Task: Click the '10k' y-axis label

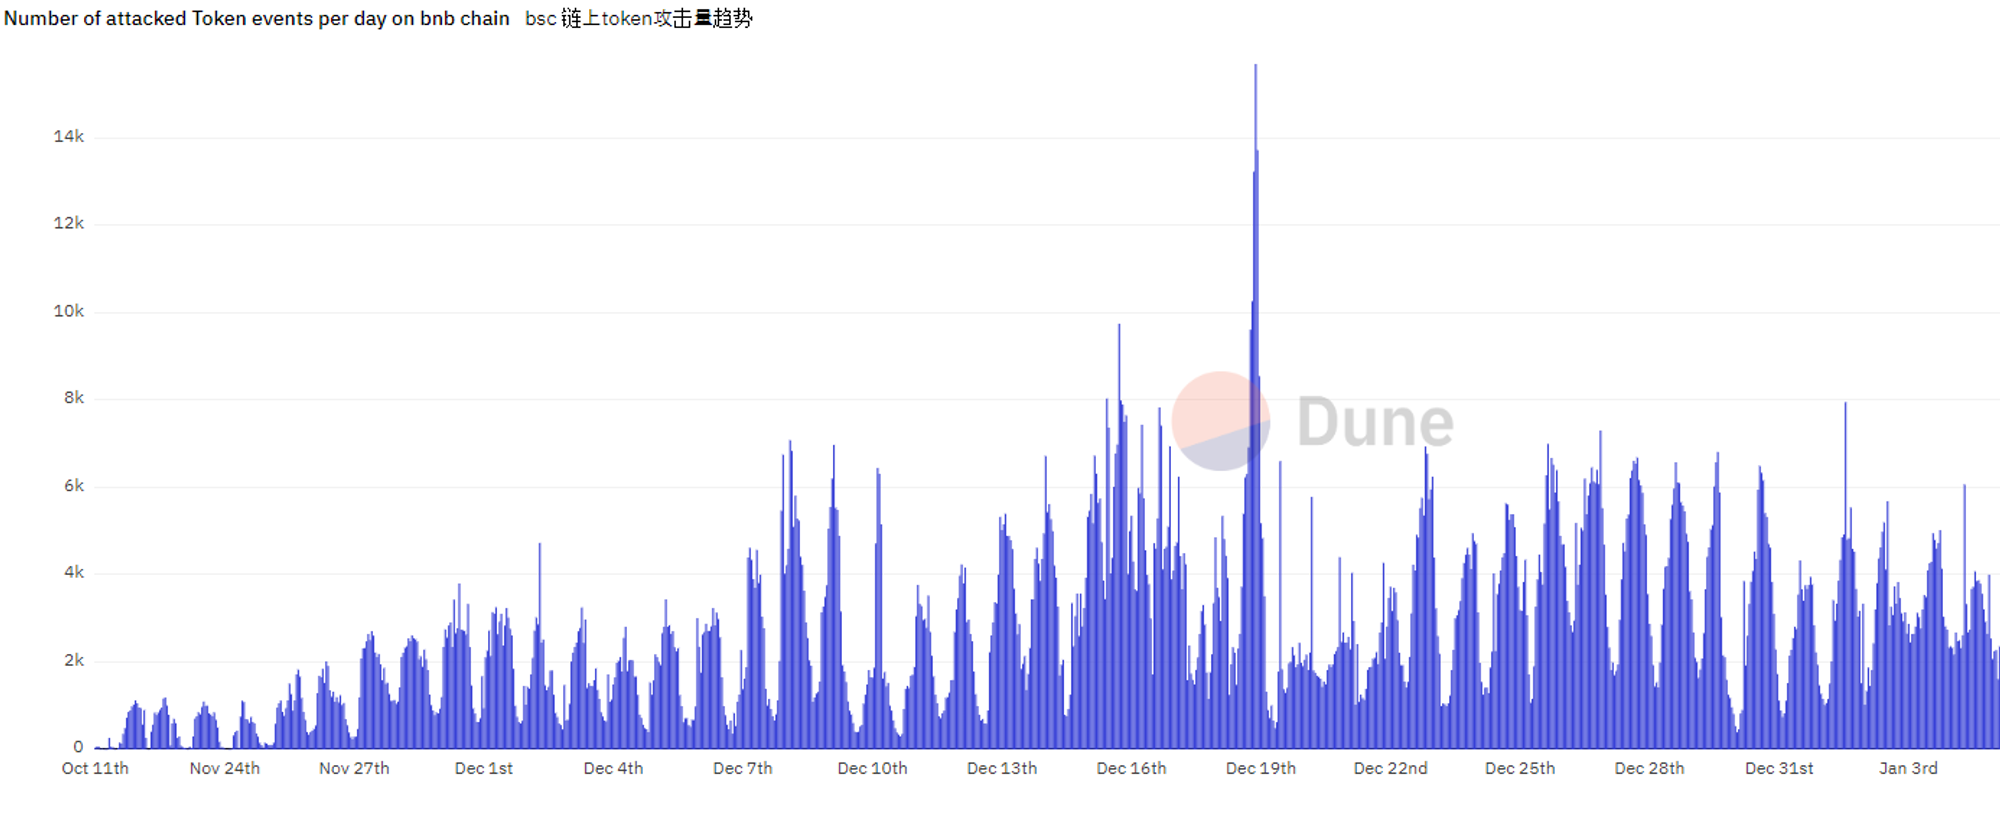Action: pos(69,311)
